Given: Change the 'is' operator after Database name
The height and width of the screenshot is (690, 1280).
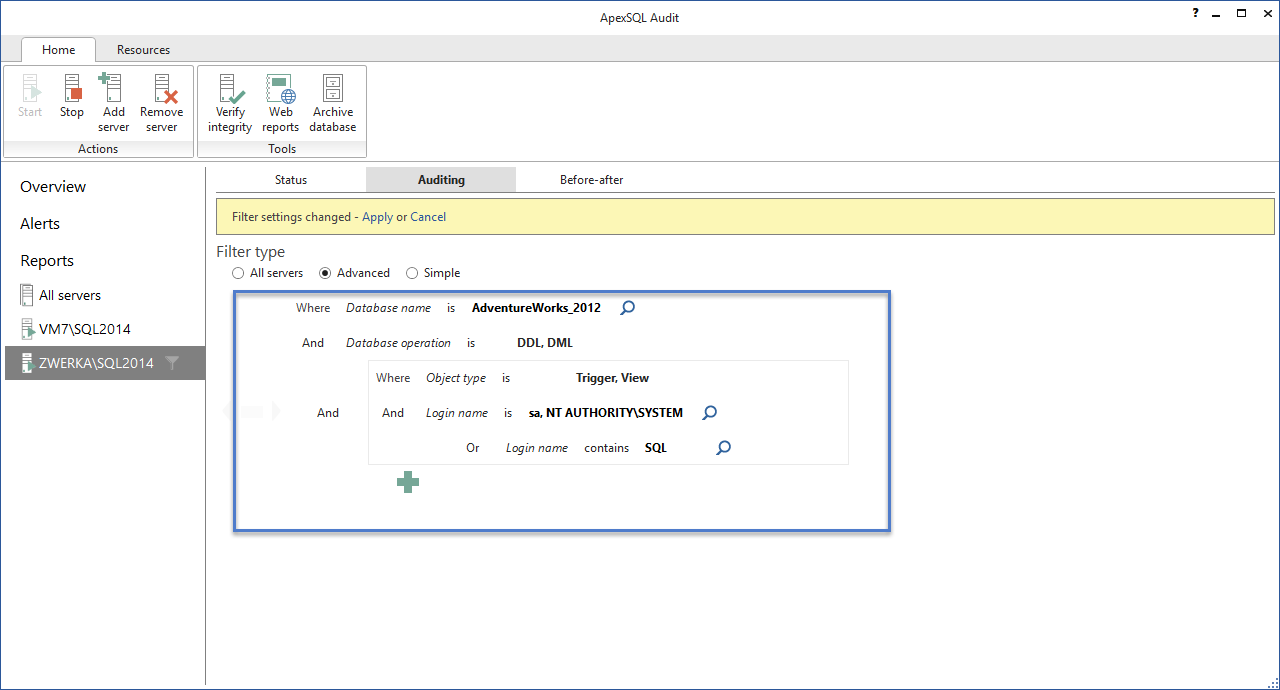Looking at the screenshot, I should 451,308.
